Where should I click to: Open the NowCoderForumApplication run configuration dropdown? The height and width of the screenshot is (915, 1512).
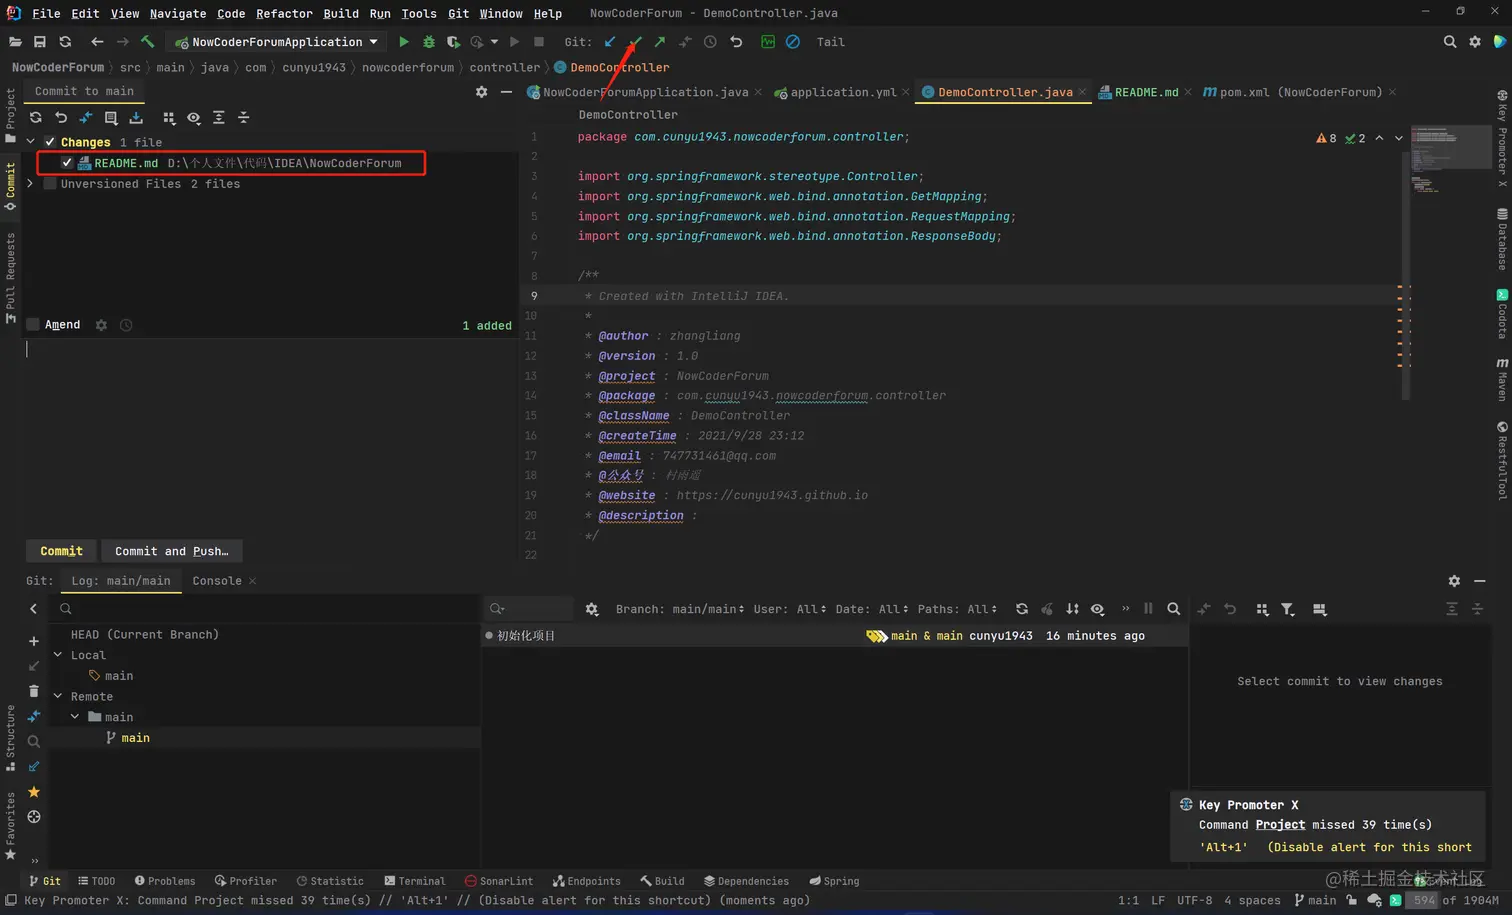[276, 42]
